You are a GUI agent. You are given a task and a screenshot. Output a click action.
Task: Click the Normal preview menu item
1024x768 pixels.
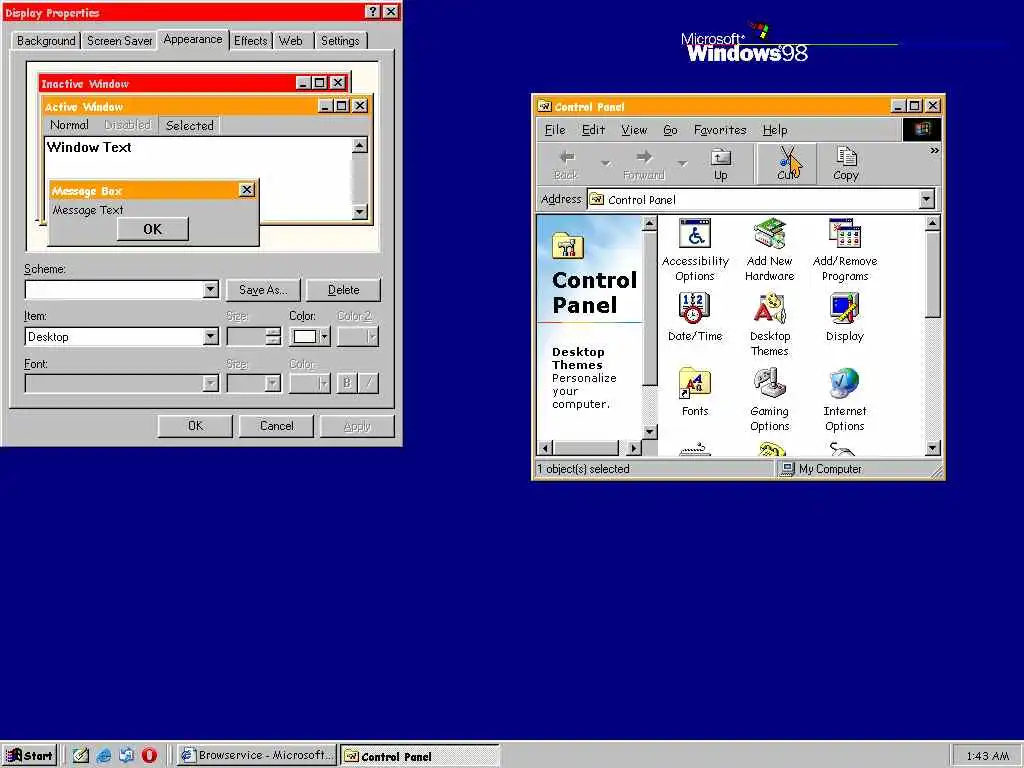point(69,125)
